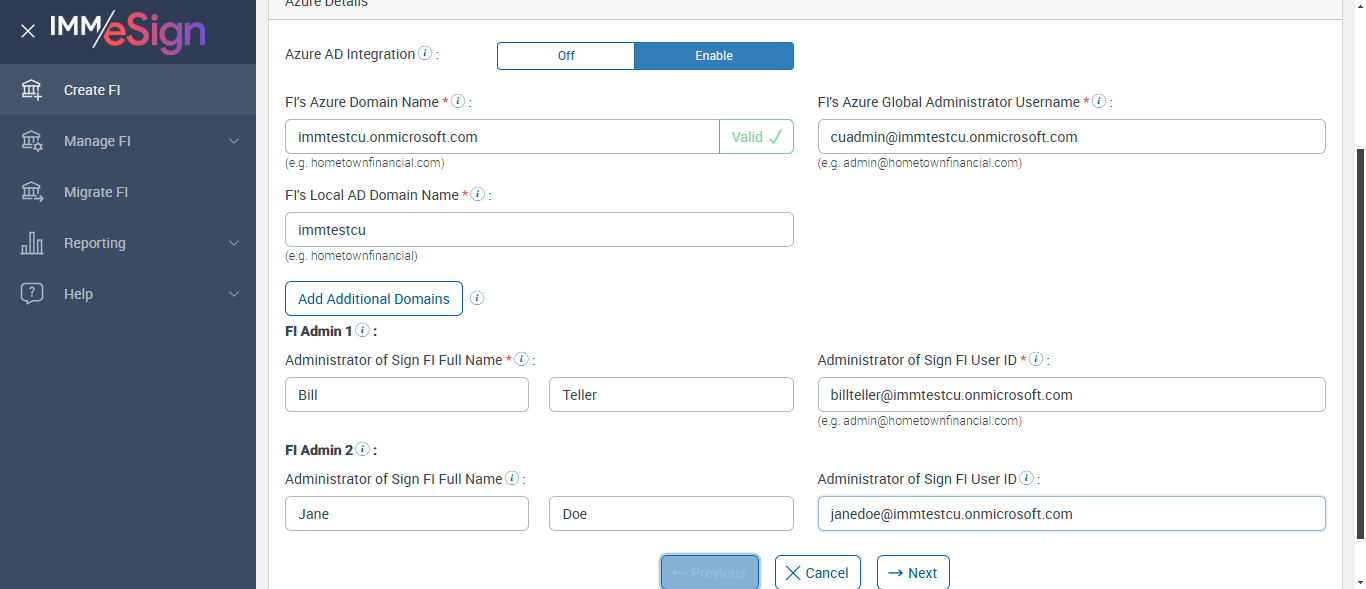The image size is (1366, 589).
Task: Click the Reporting bar chart icon
Action: [x=32, y=243]
